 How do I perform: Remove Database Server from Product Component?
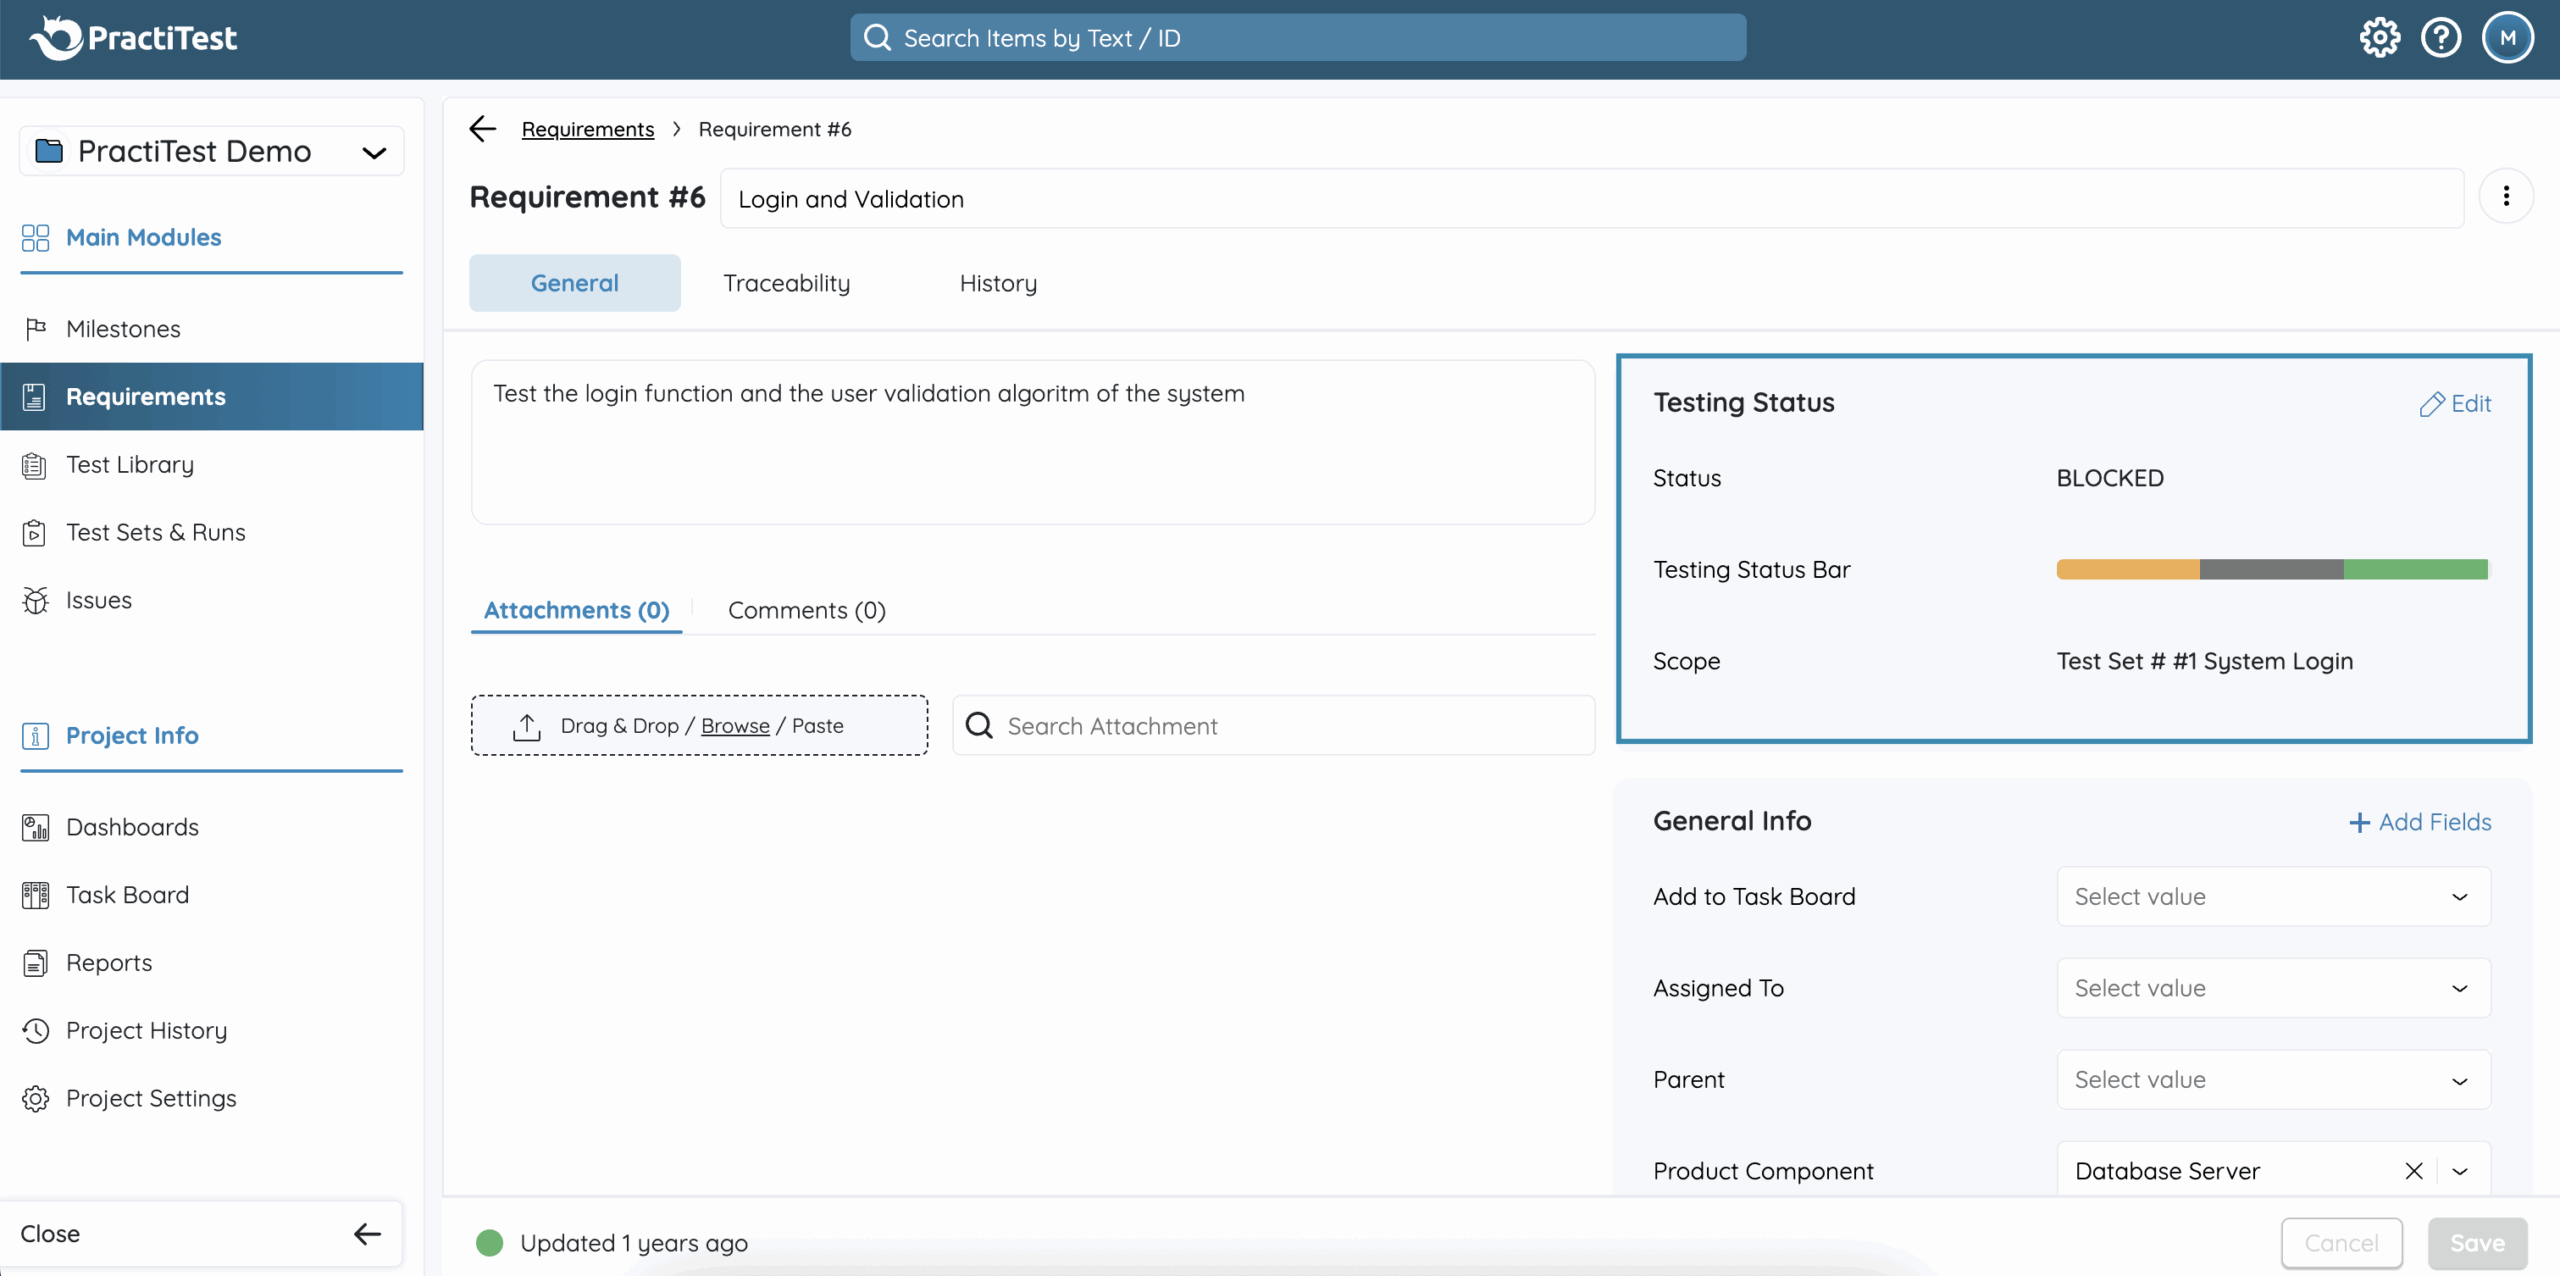[x=2415, y=1170]
